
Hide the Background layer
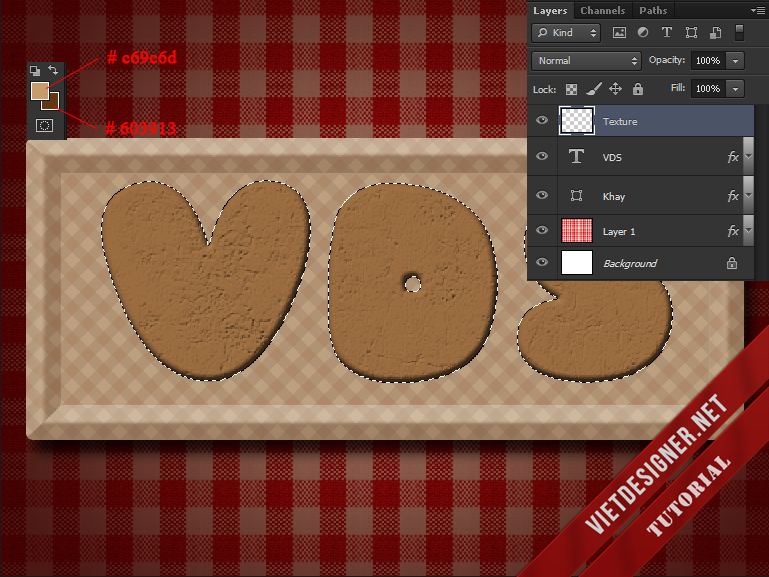click(542, 262)
